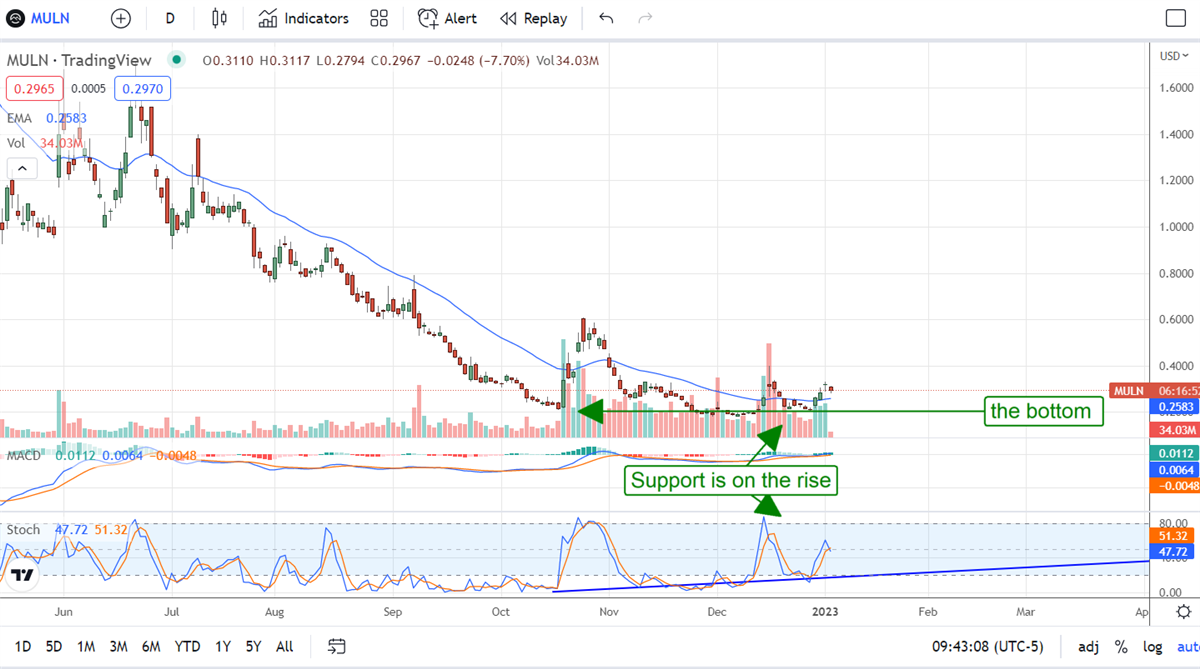Click the 0.2970 buy price button
Viewport: 1200px width, 669px height.
143,88
